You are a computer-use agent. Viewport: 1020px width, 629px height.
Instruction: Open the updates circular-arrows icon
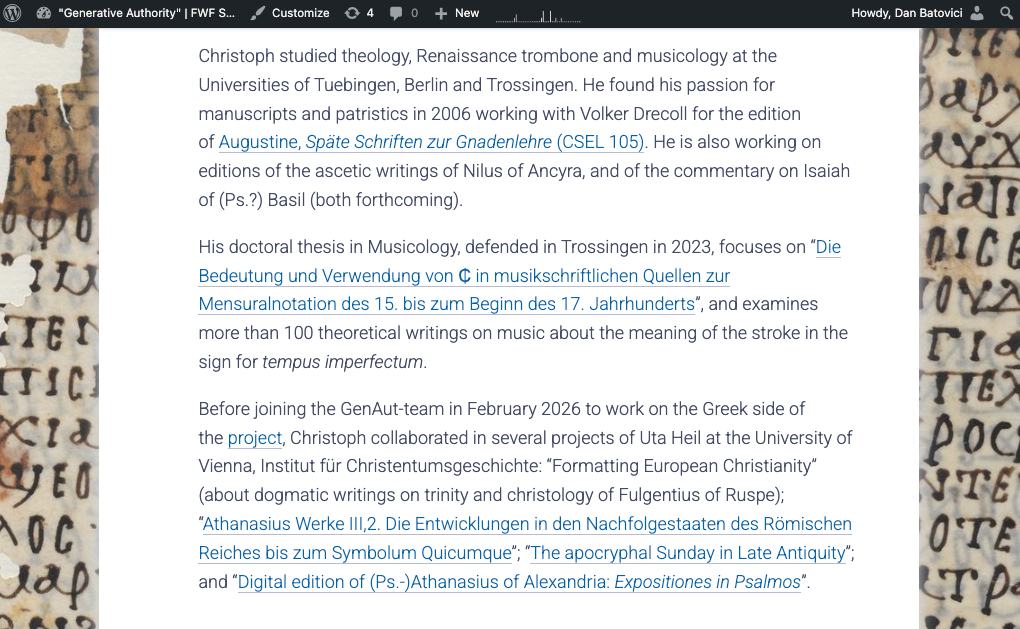(x=351, y=13)
